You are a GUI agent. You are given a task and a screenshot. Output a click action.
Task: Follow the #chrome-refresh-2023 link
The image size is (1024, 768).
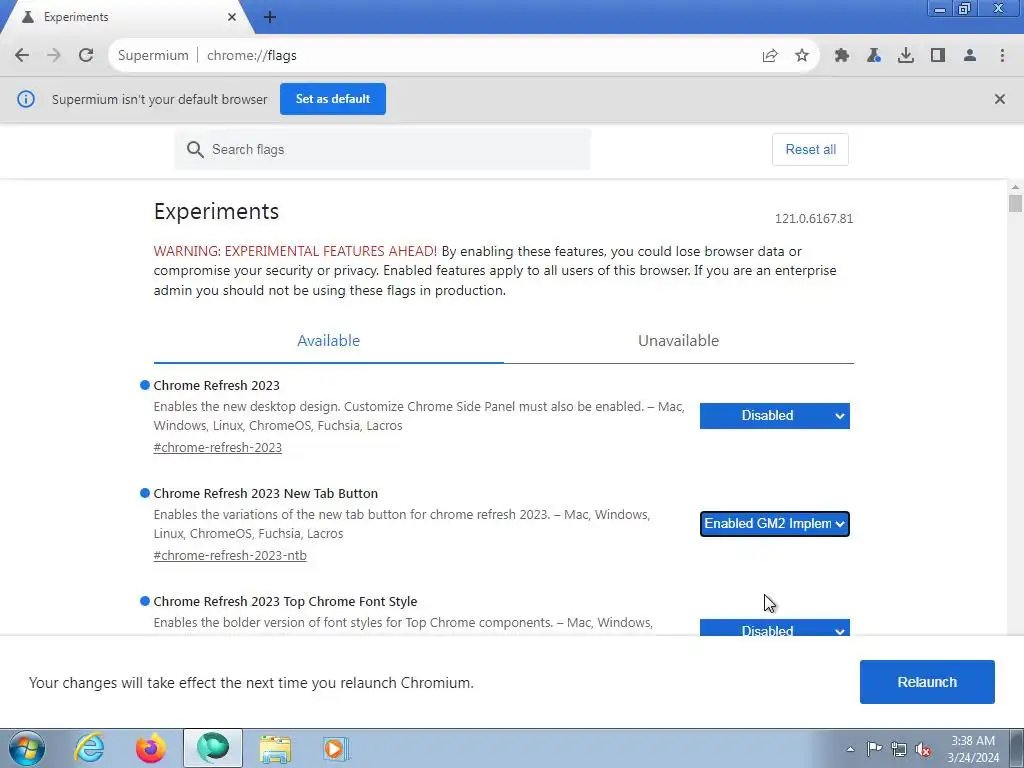[x=217, y=447]
